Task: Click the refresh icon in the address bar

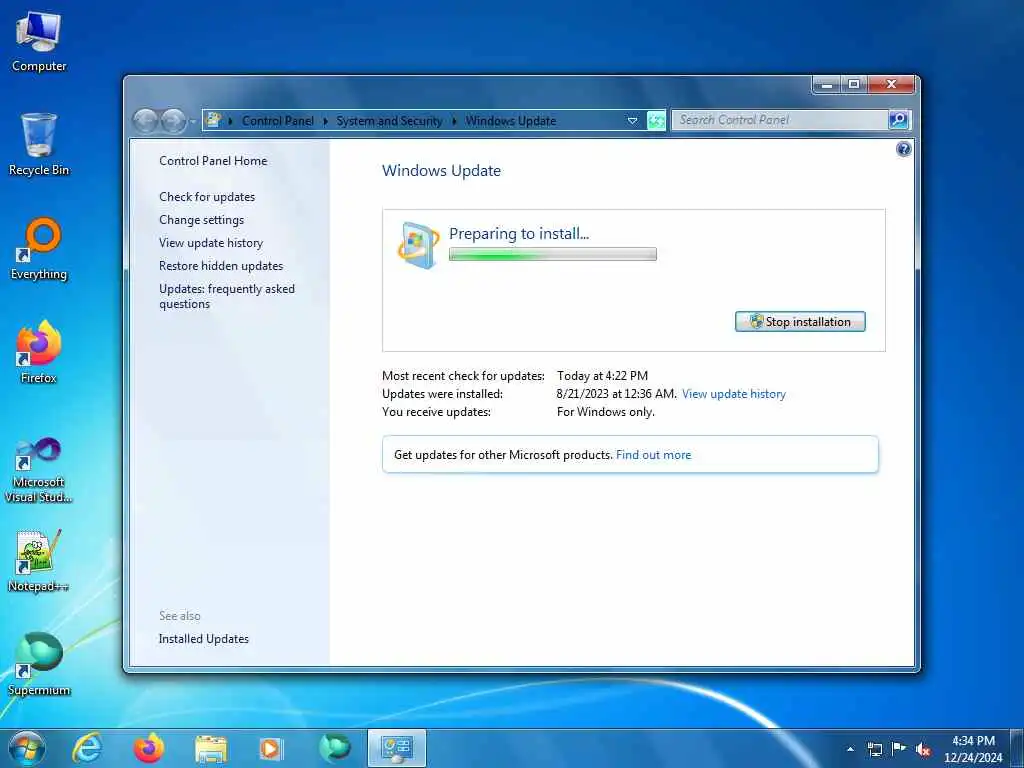Action: 656,121
